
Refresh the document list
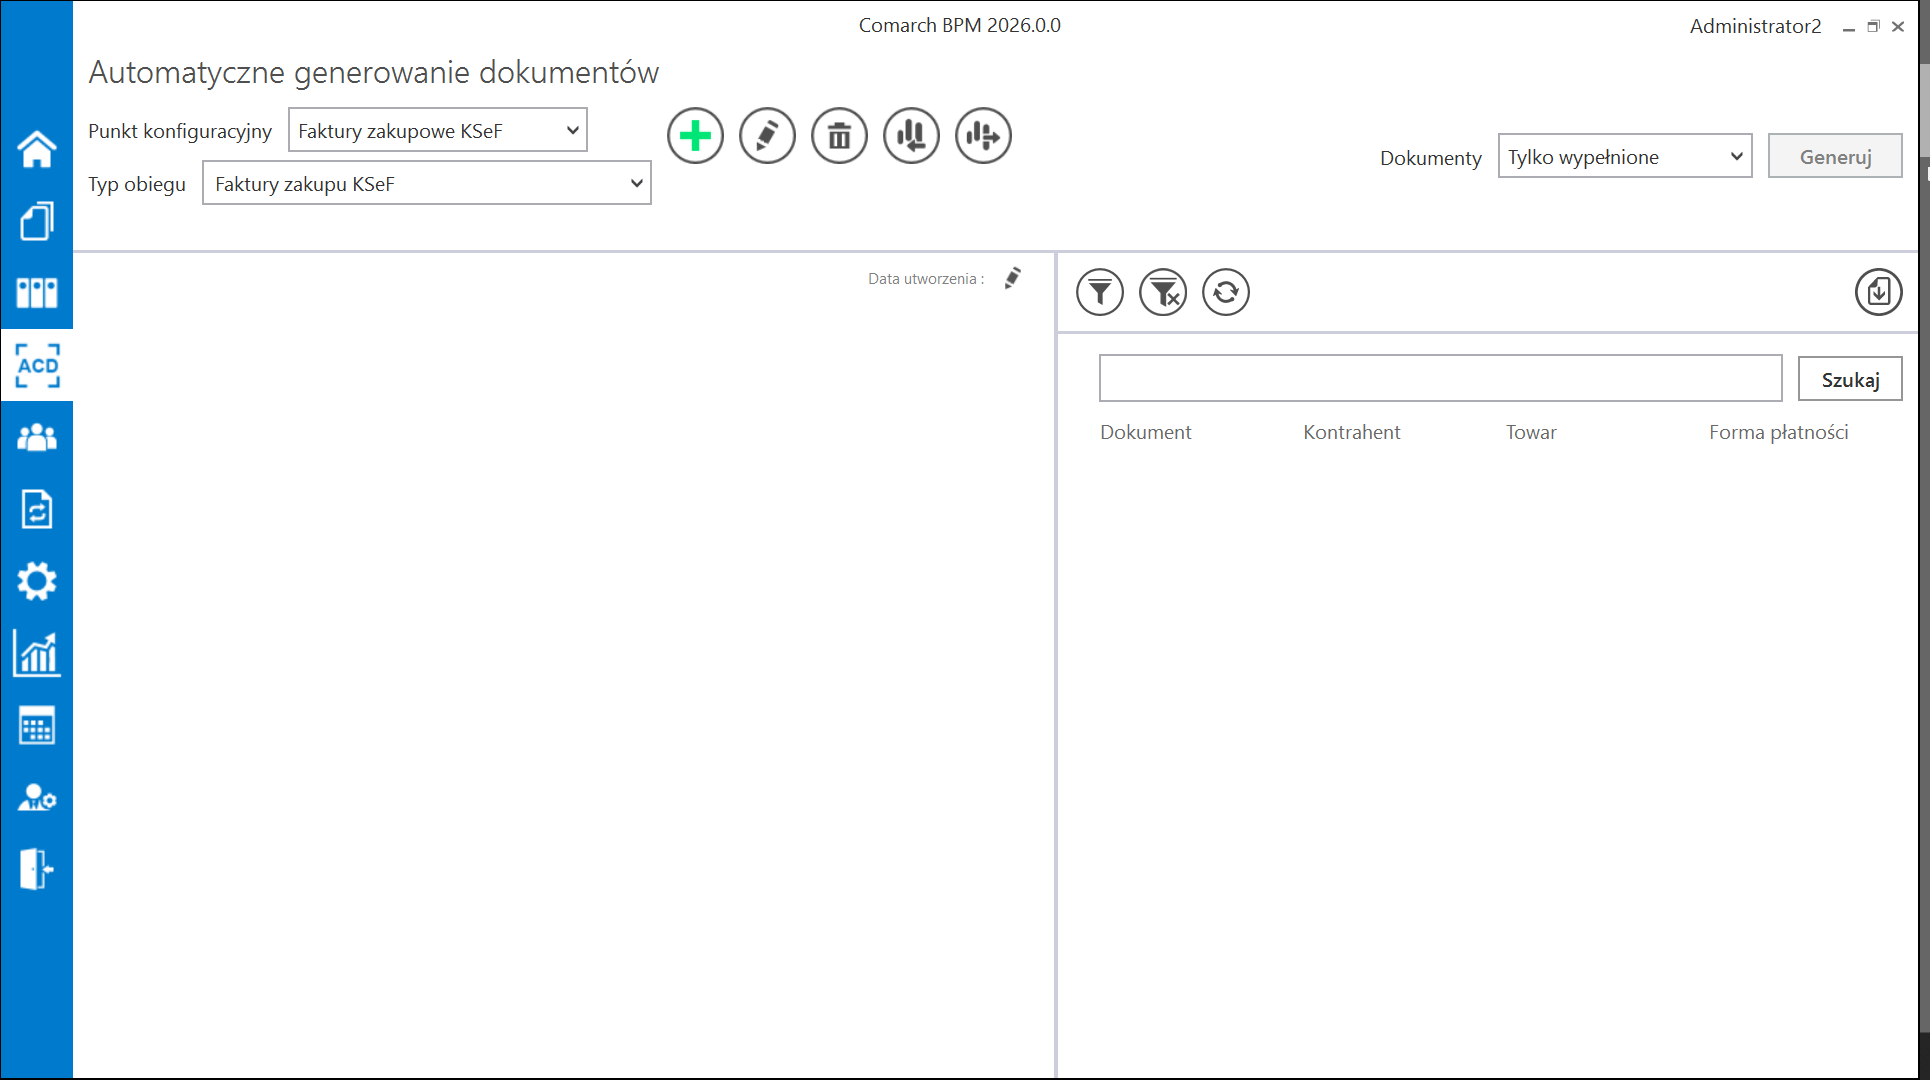coord(1226,292)
